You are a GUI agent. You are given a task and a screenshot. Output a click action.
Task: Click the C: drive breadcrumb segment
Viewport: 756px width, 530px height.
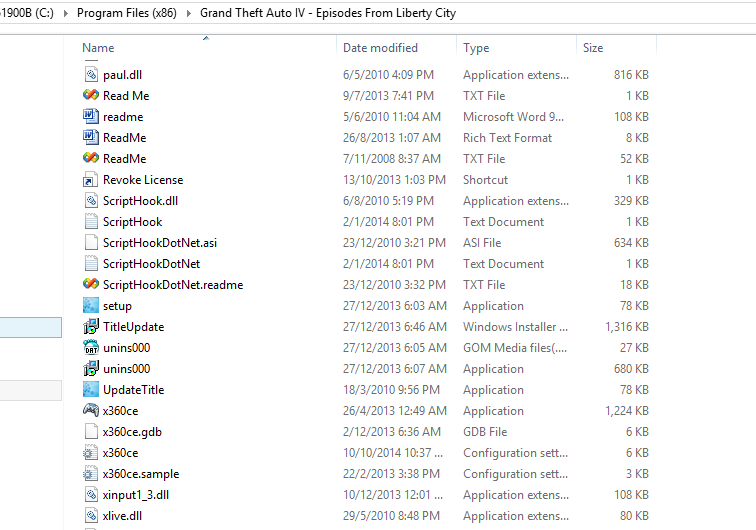[27, 13]
